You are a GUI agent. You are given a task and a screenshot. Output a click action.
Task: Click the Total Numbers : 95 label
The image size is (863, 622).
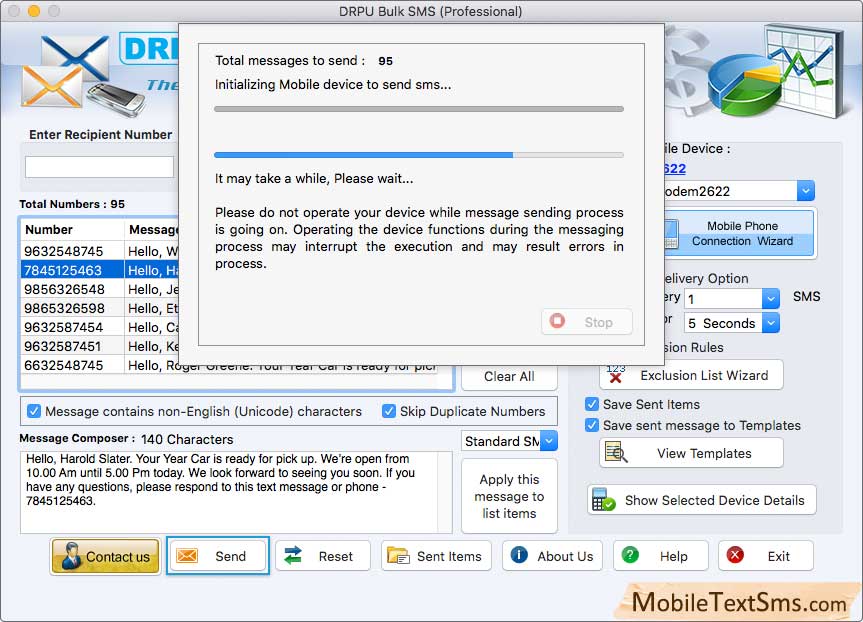72,204
